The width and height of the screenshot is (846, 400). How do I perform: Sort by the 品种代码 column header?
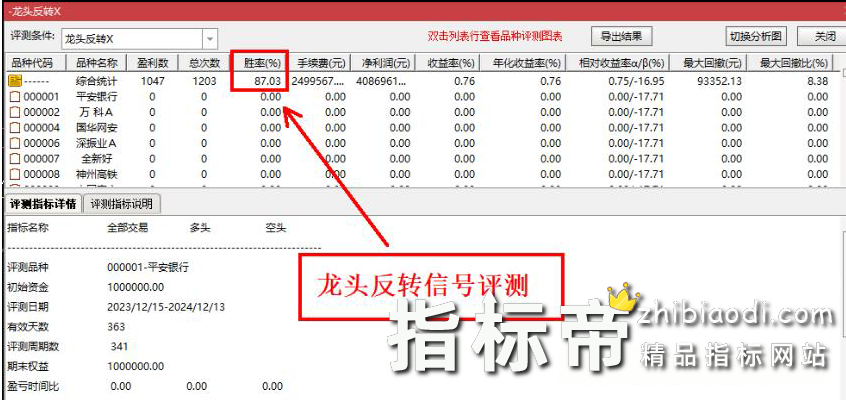click(x=35, y=63)
